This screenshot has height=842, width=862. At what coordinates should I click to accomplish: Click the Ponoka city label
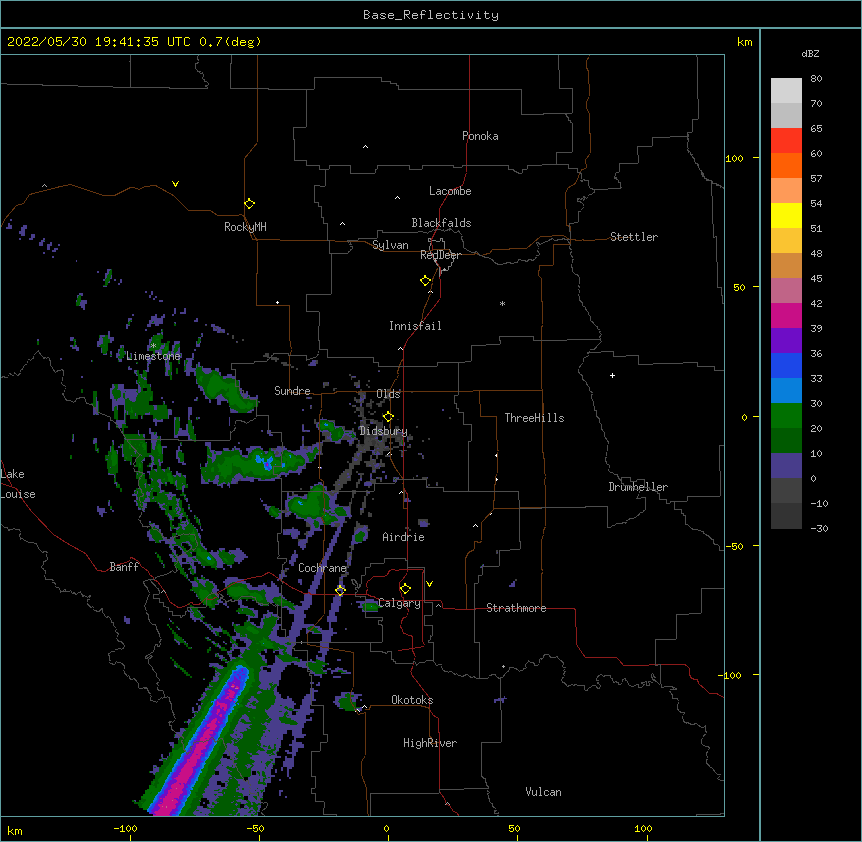coord(480,136)
